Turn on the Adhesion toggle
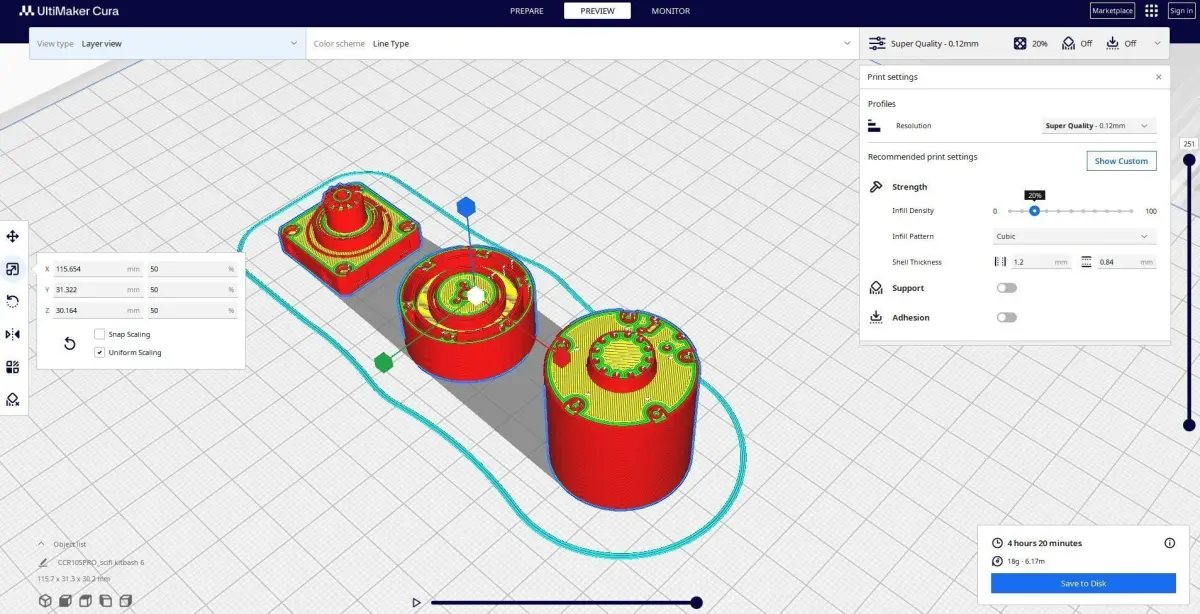Image resolution: width=1200 pixels, height=614 pixels. (1006, 317)
